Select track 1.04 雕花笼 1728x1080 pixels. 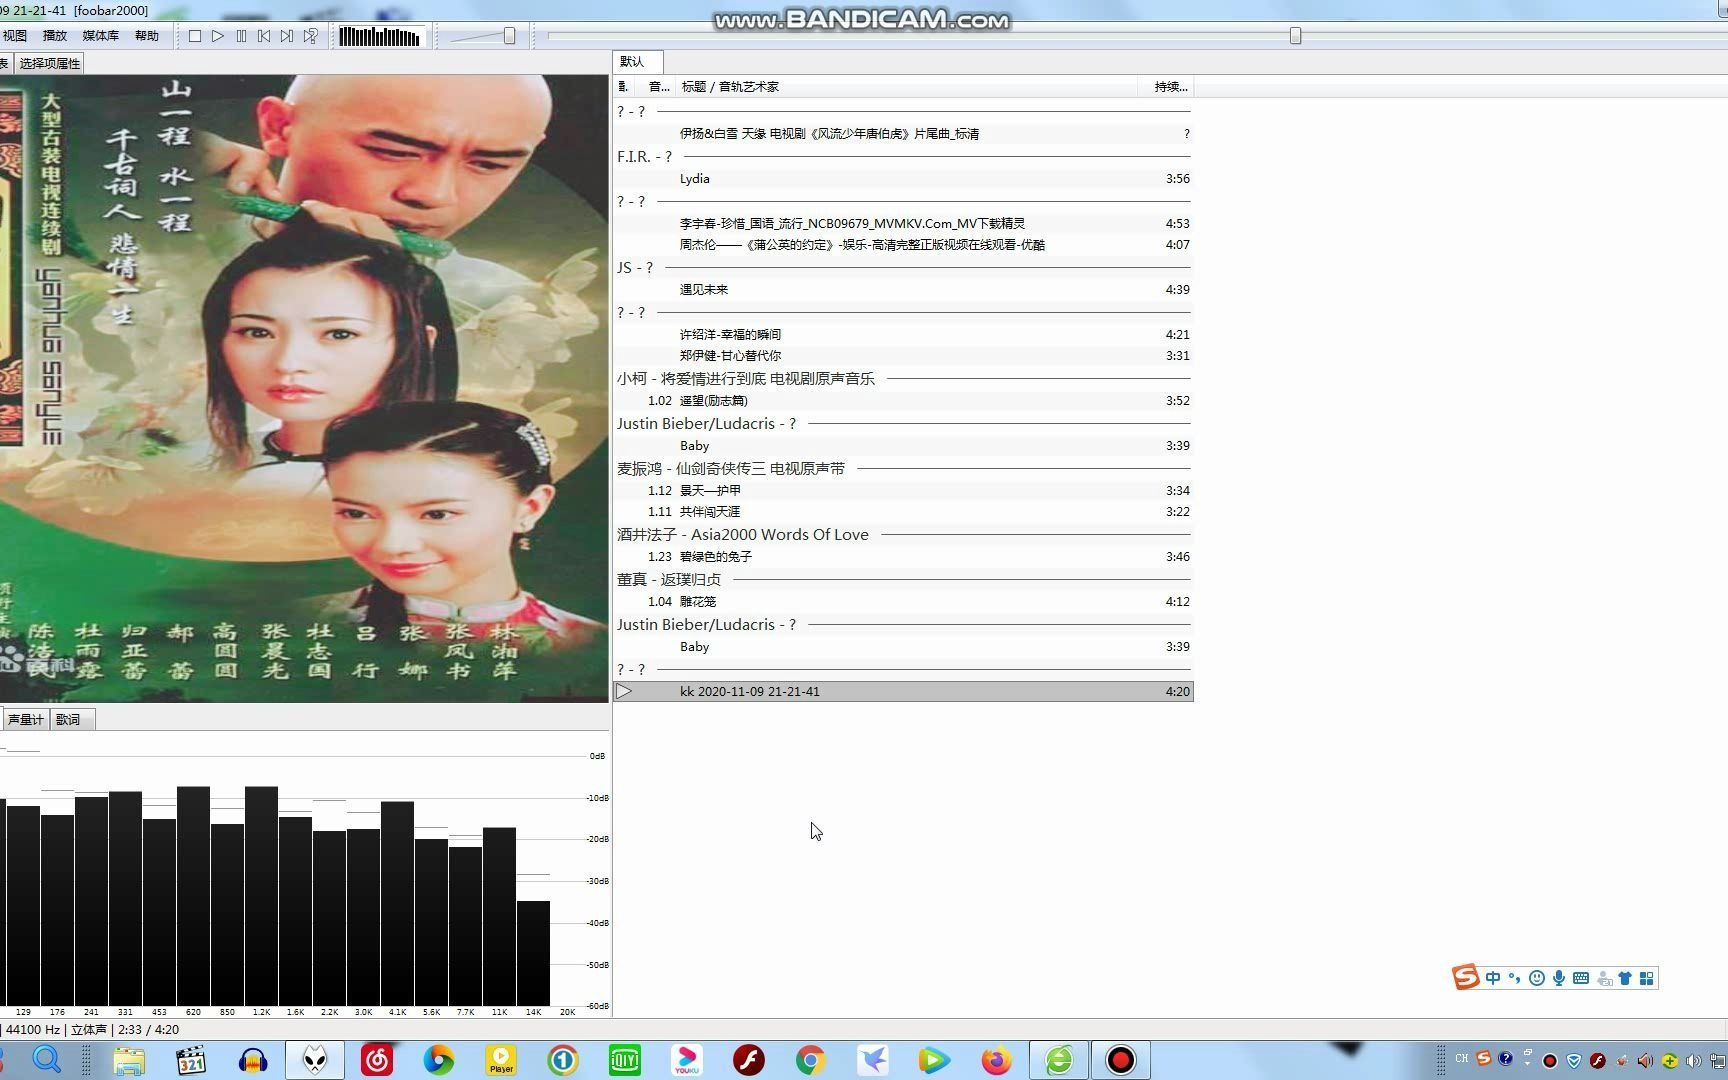pyautogui.click(x=903, y=602)
